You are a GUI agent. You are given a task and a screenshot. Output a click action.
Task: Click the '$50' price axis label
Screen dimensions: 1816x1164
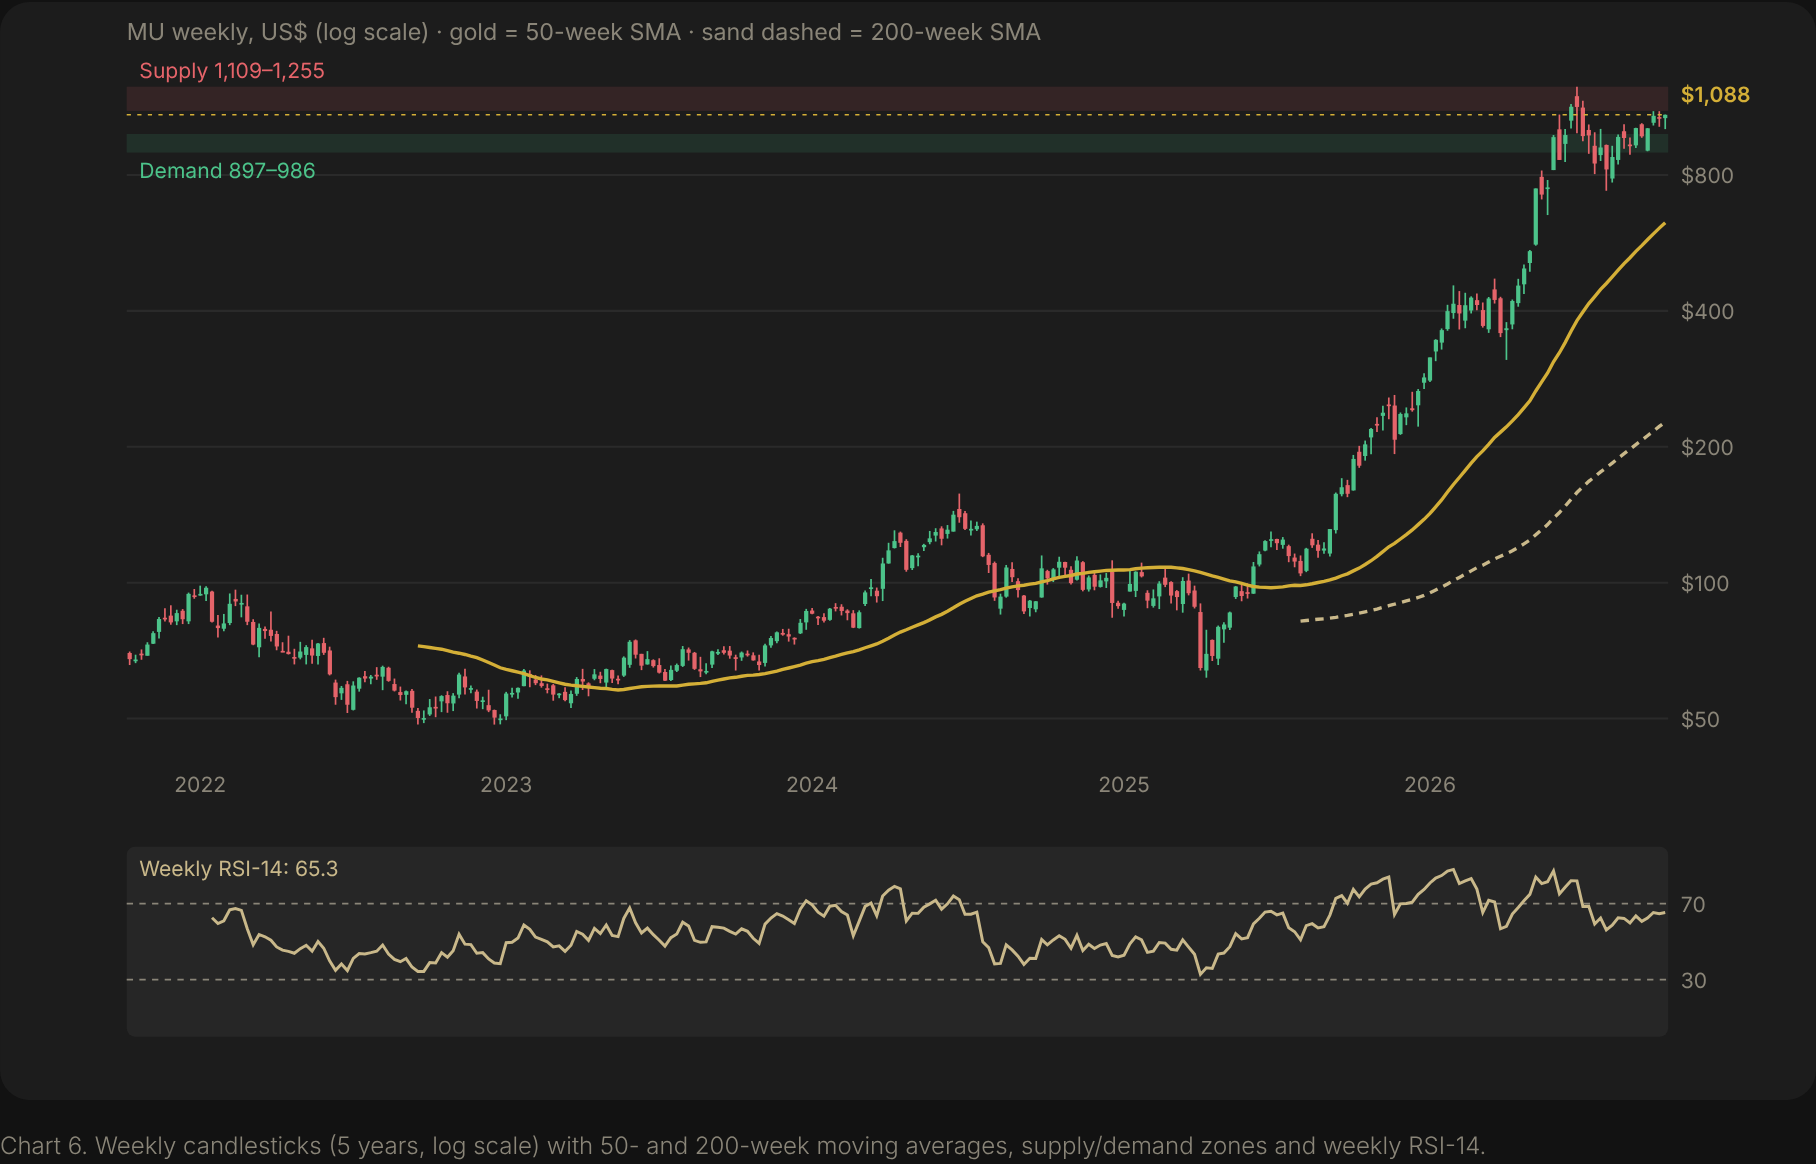click(x=1700, y=720)
